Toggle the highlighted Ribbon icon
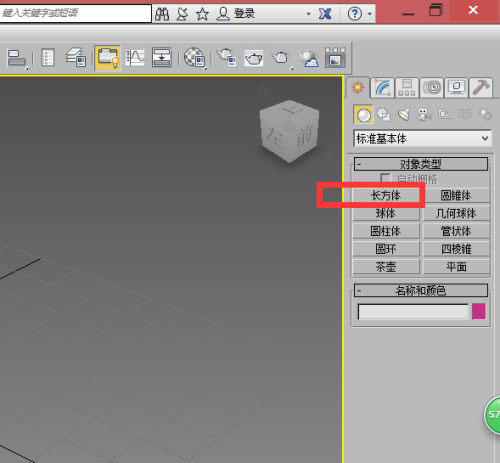The image size is (500, 463). click(x=107, y=58)
